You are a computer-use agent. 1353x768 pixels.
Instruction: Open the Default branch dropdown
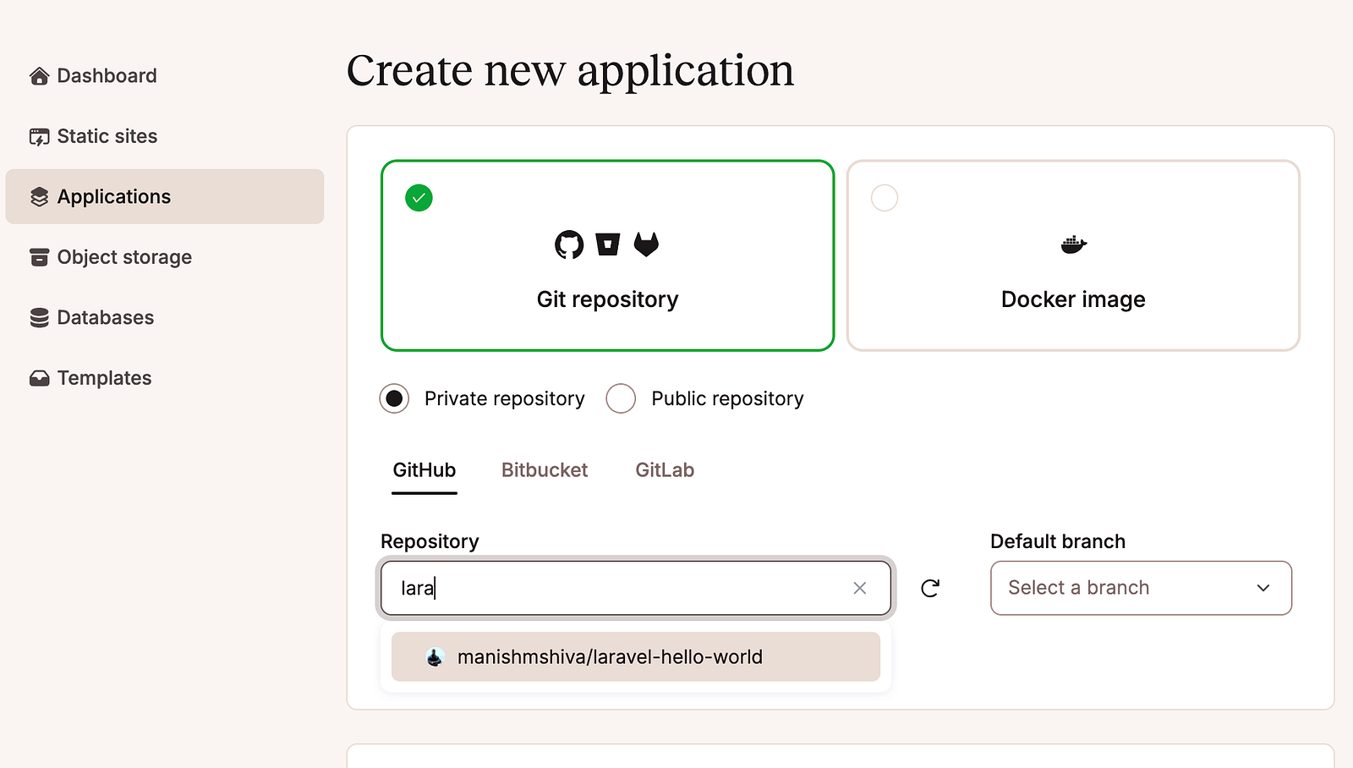point(1140,588)
